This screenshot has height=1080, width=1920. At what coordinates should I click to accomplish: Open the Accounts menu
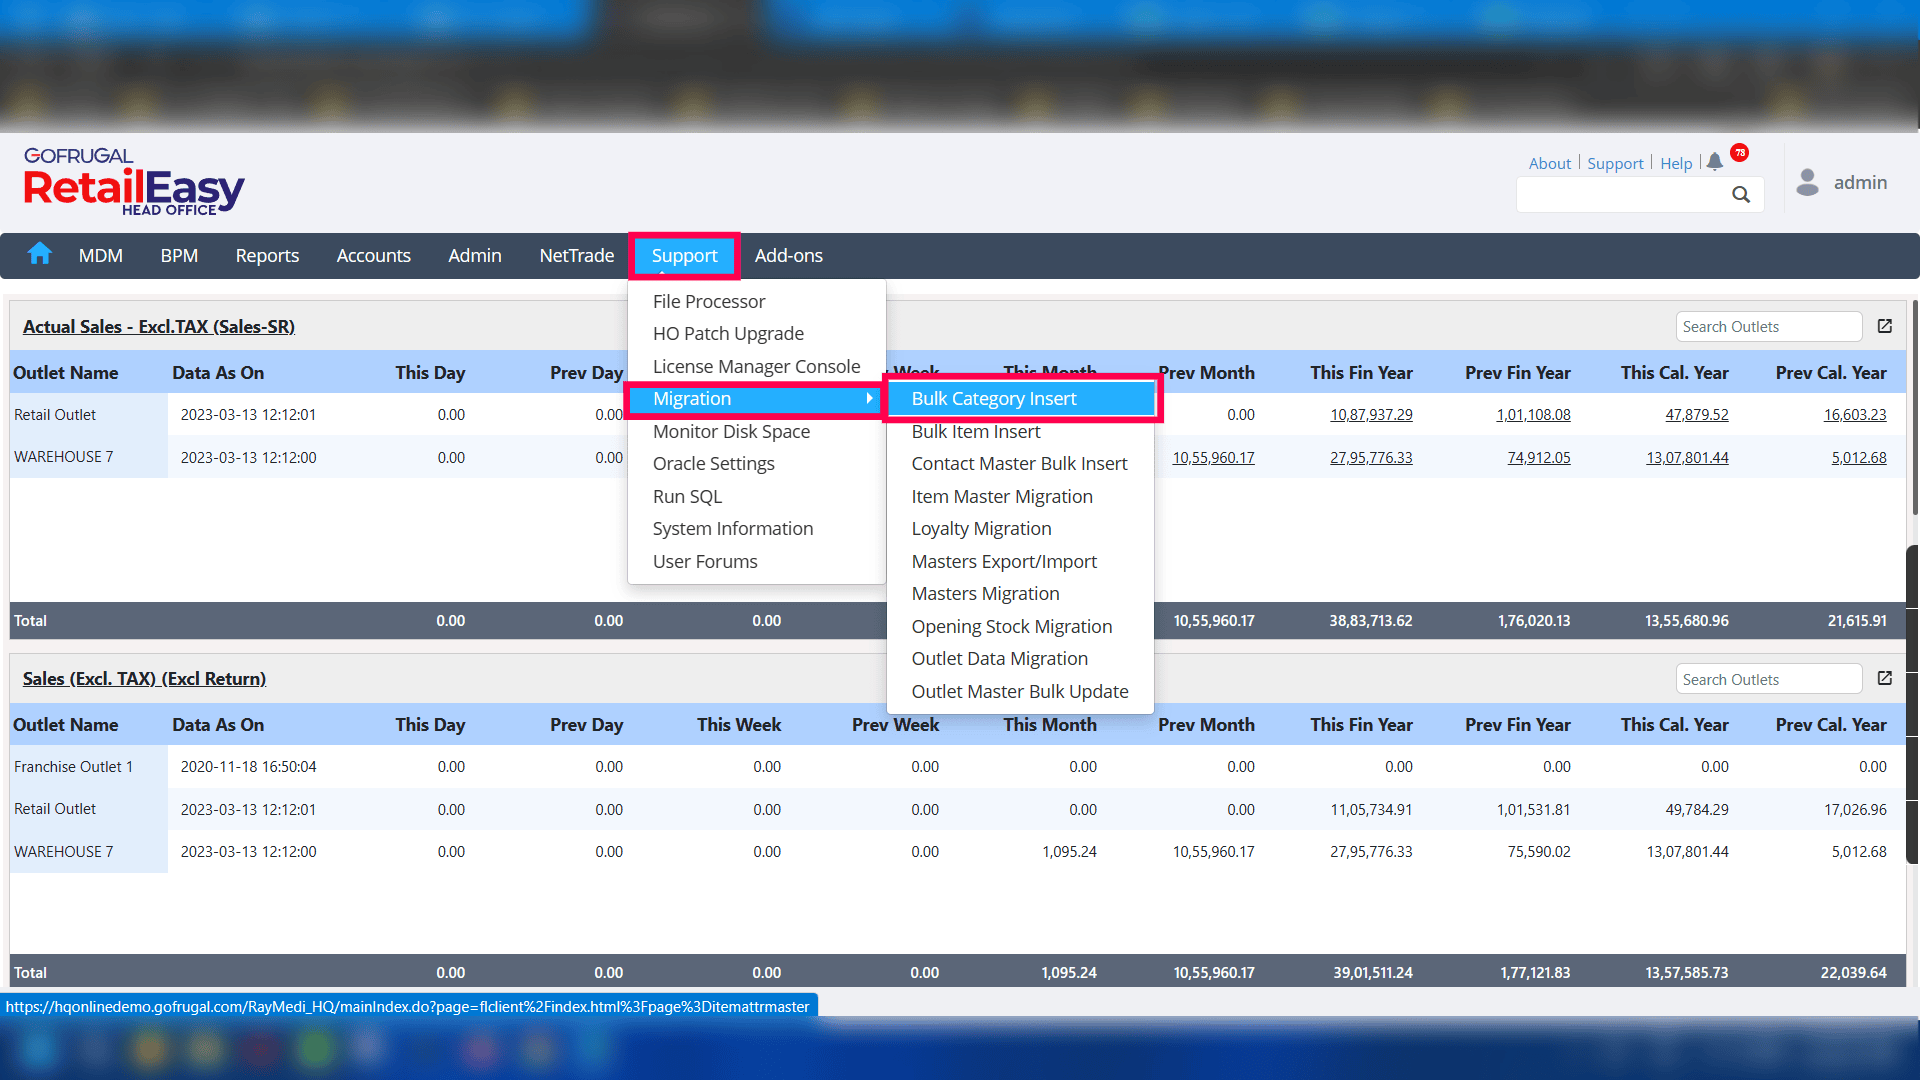373,256
